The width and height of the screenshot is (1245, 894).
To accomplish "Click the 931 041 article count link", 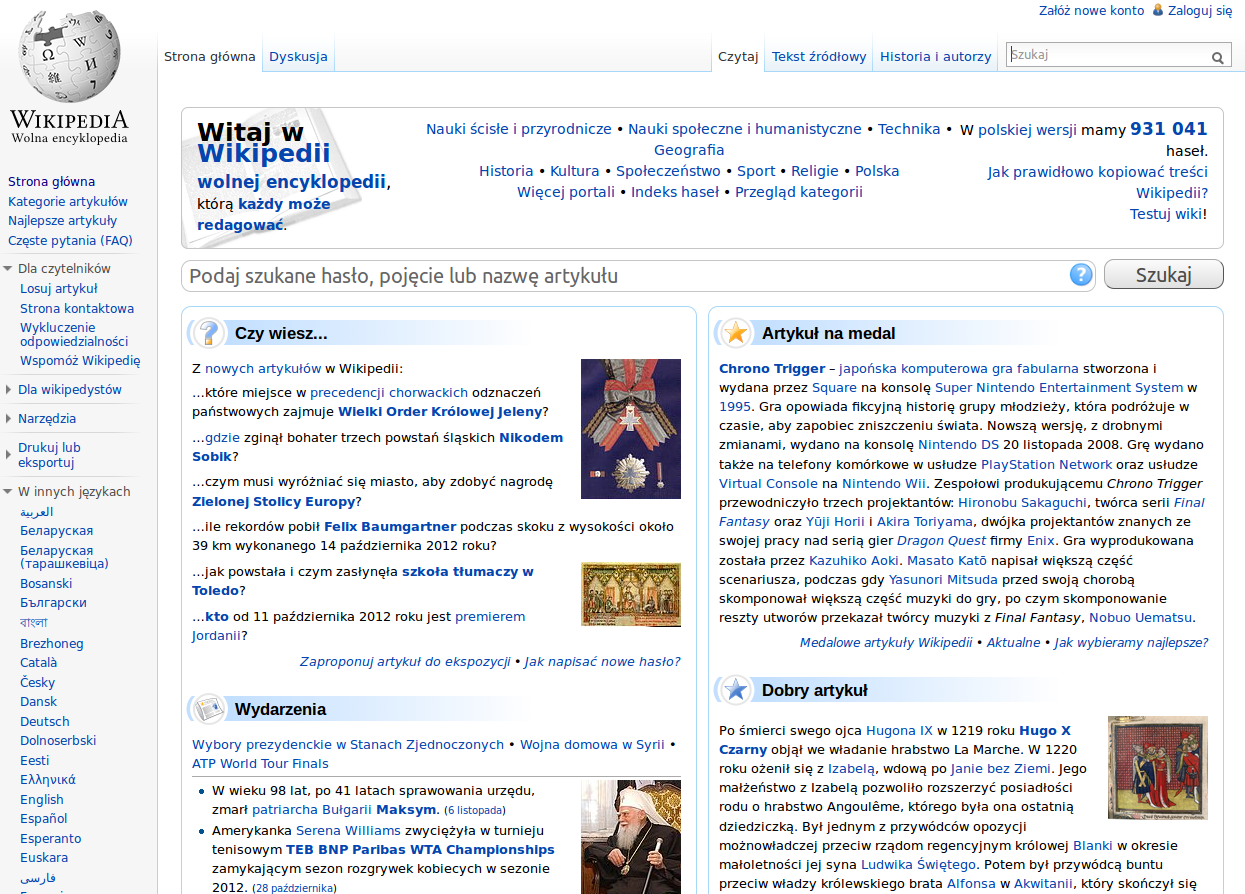I will (1169, 128).
